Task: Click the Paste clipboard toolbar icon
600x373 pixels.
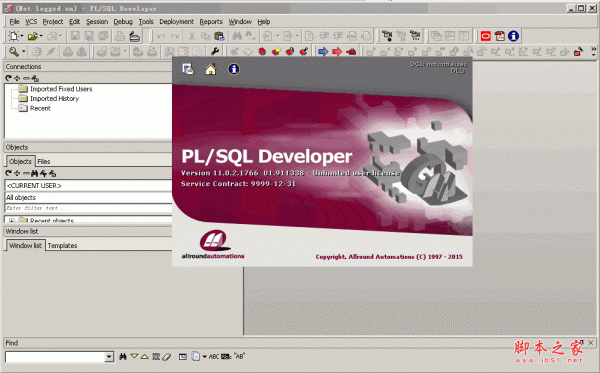Action: pos(219,36)
